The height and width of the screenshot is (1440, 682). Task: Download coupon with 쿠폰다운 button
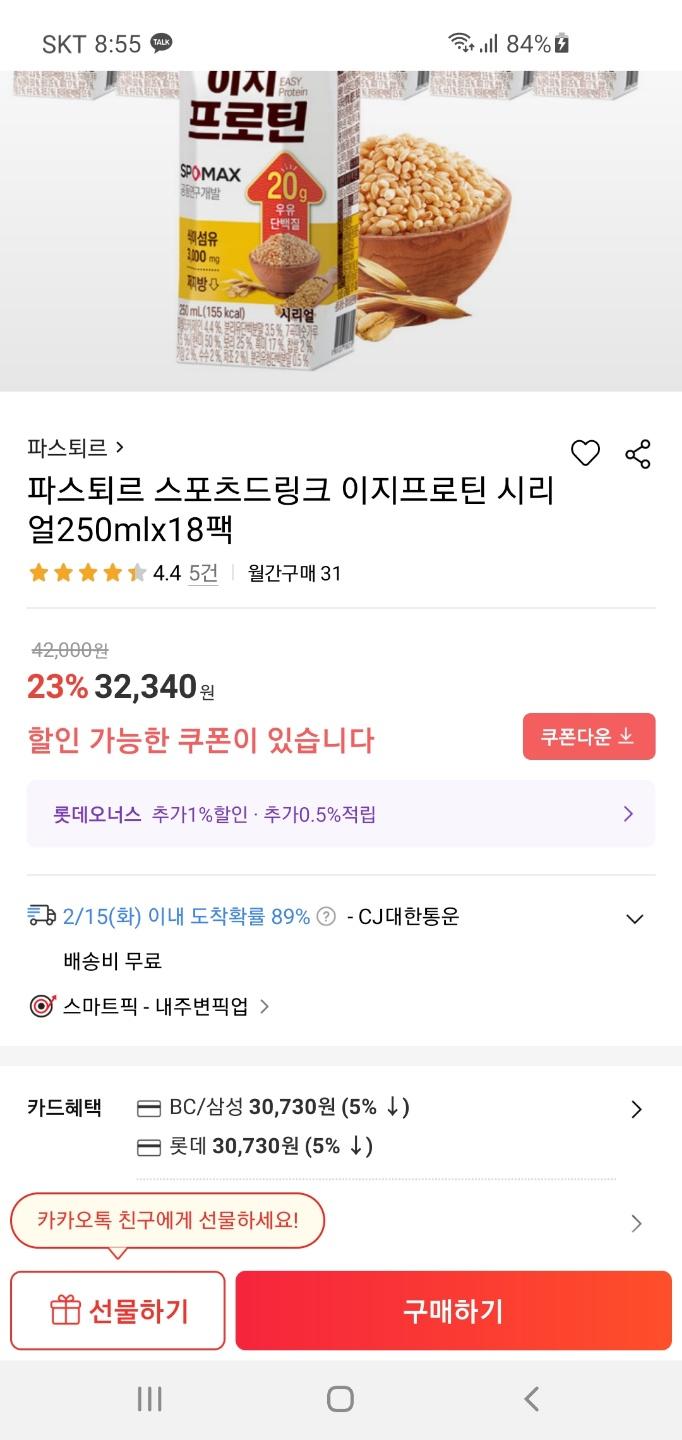[588, 736]
